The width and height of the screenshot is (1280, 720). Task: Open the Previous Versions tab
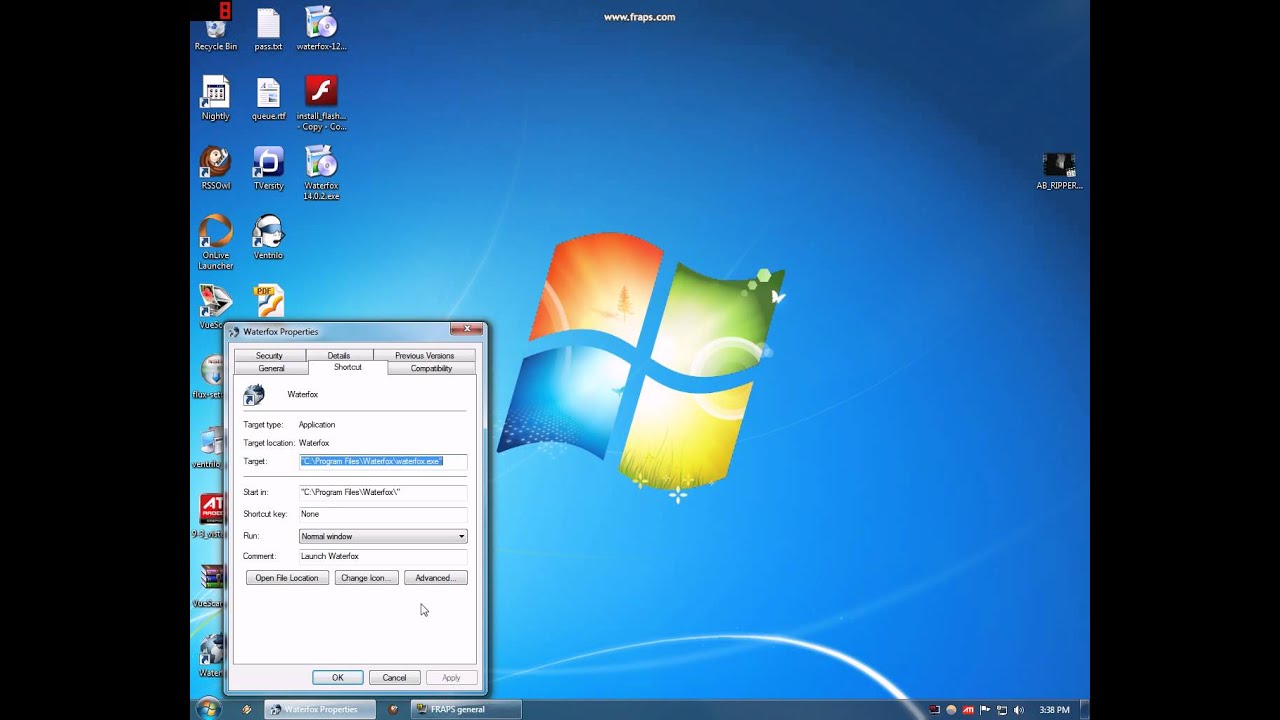coord(424,355)
